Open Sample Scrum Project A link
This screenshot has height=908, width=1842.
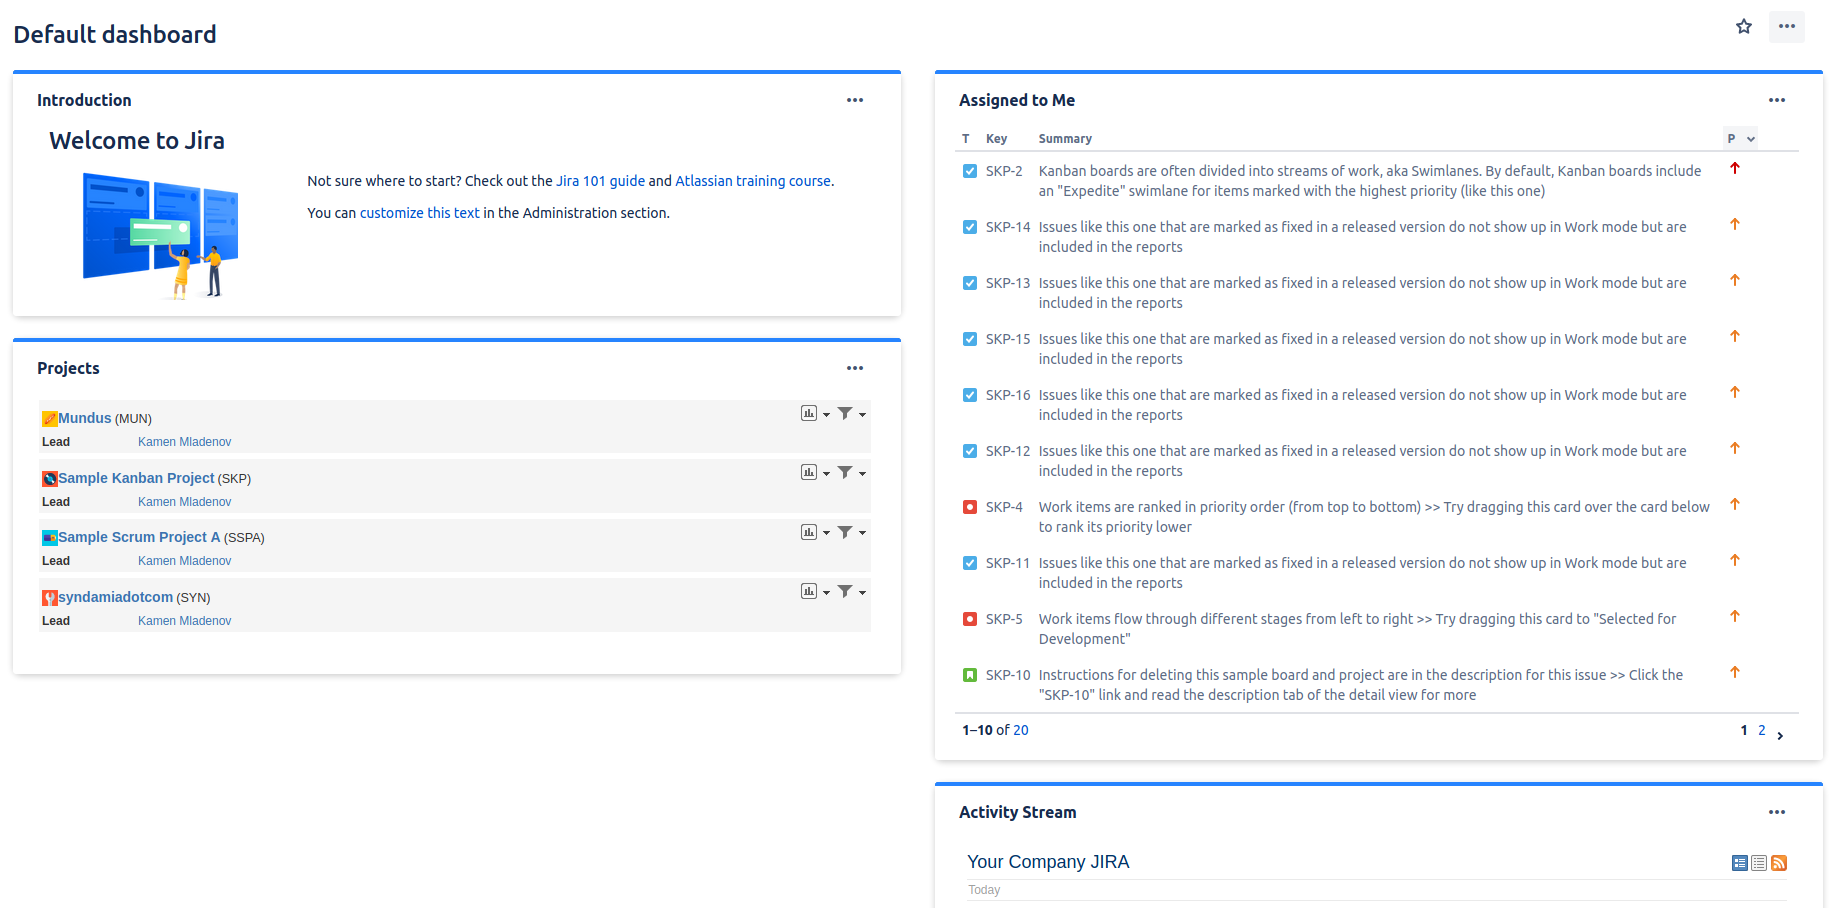click(x=139, y=537)
